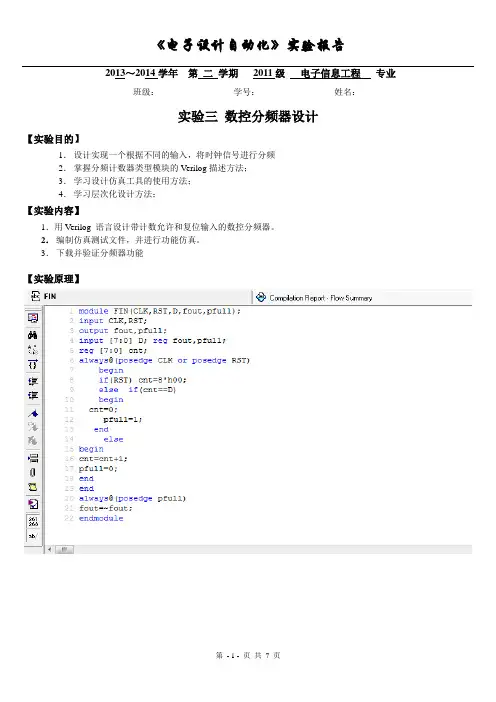Click the insert file icon

(x=33, y=458)
